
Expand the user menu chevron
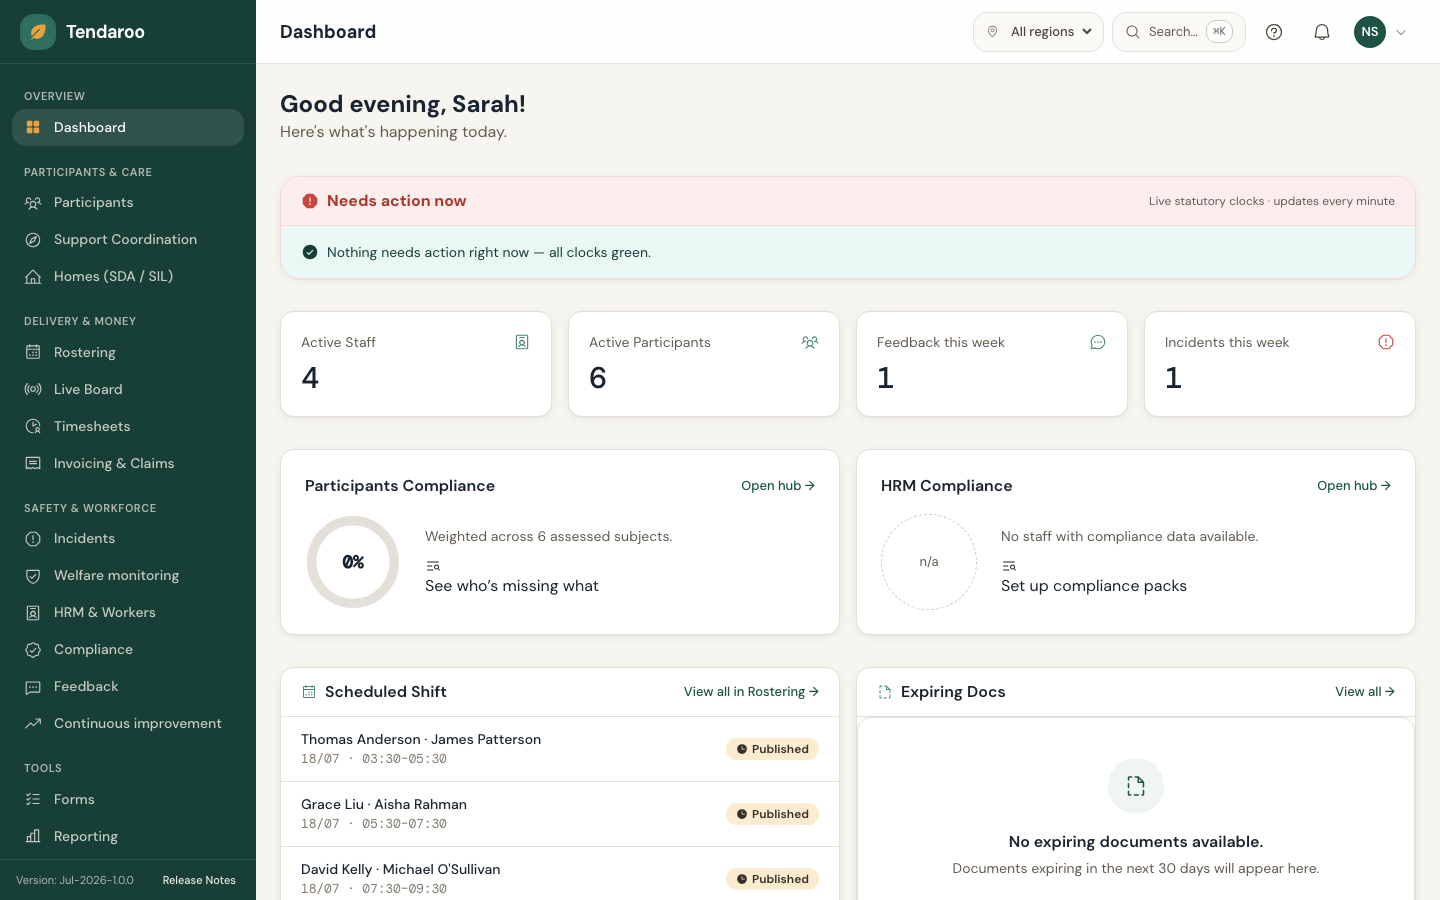tap(1401, 32)
